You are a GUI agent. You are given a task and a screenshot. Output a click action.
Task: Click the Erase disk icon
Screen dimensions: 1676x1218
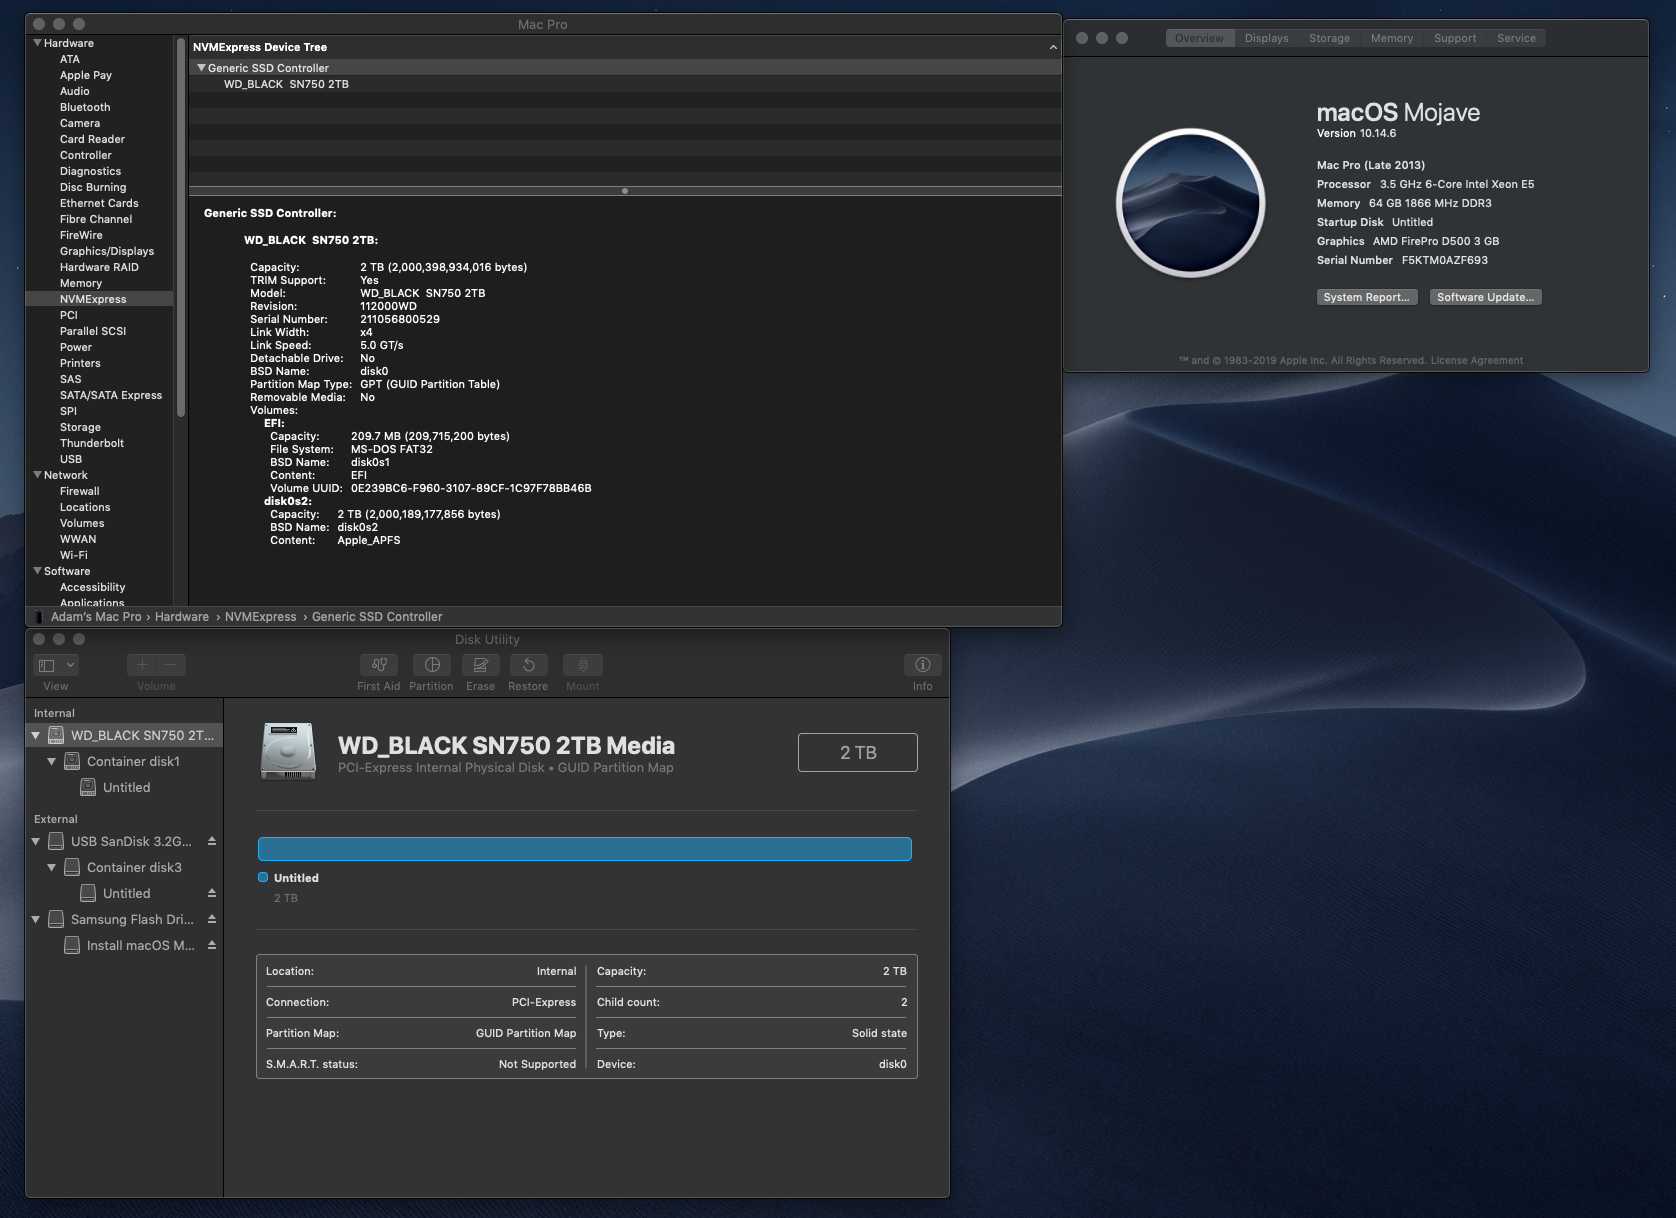pyautogui.click(x=480, y=665)
